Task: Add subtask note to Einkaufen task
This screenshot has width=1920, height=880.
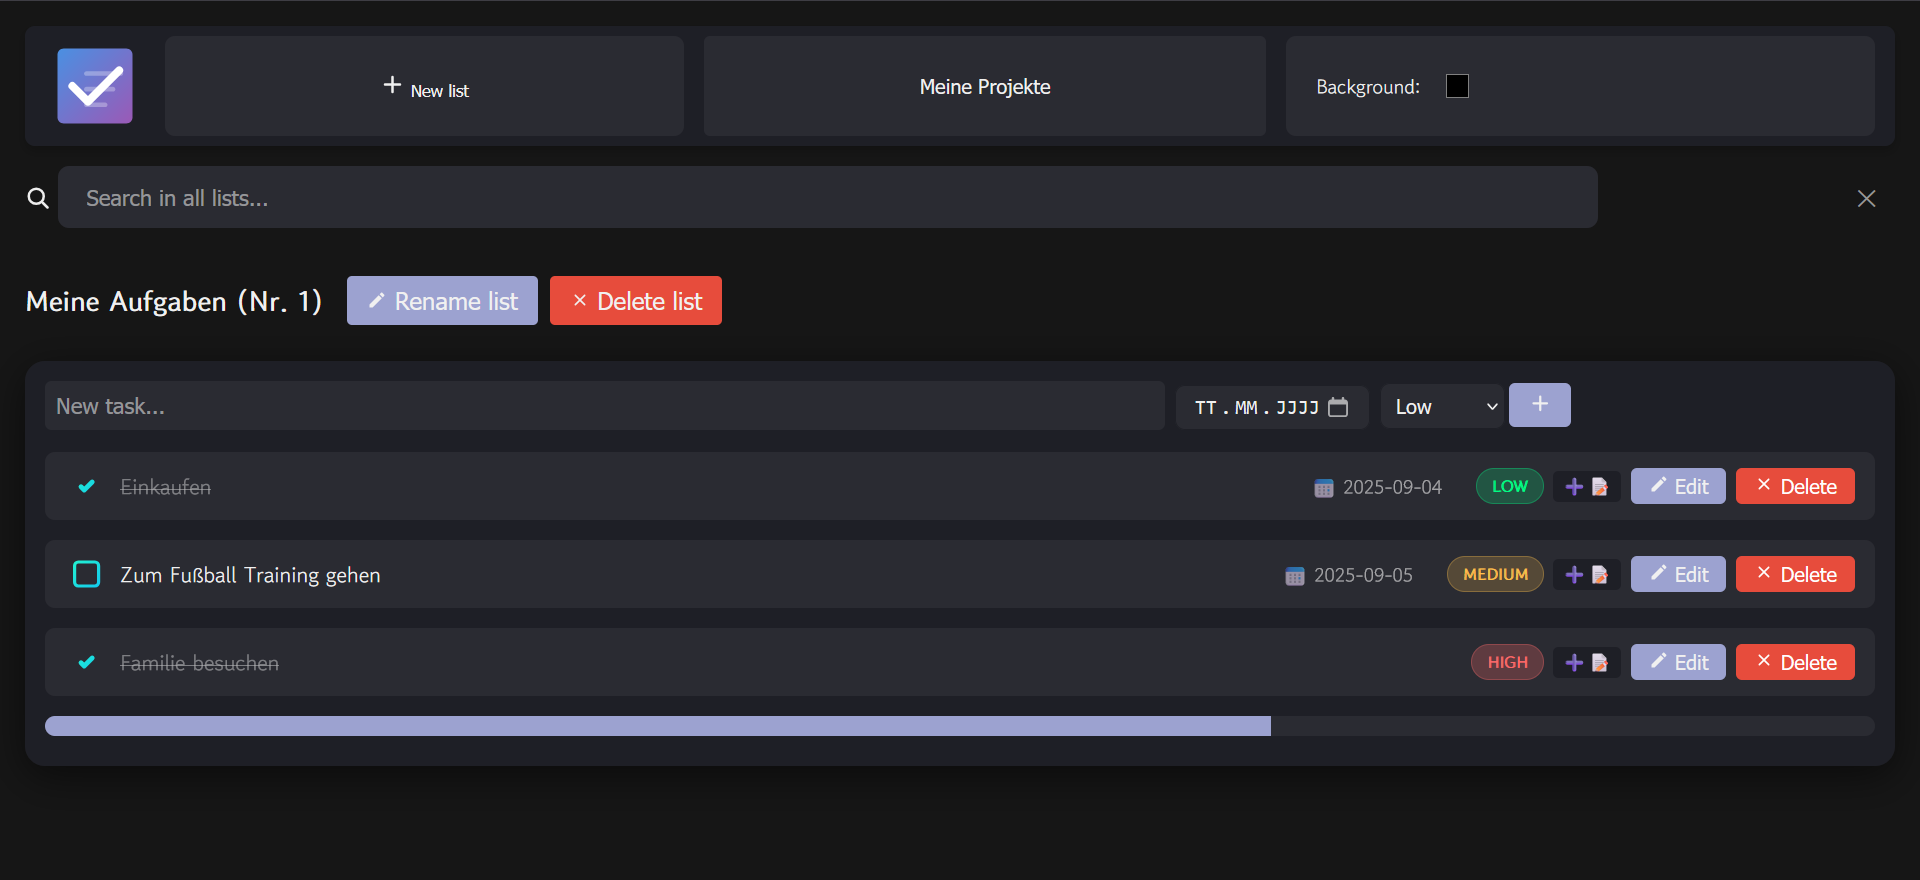Action: (1586, 487)
